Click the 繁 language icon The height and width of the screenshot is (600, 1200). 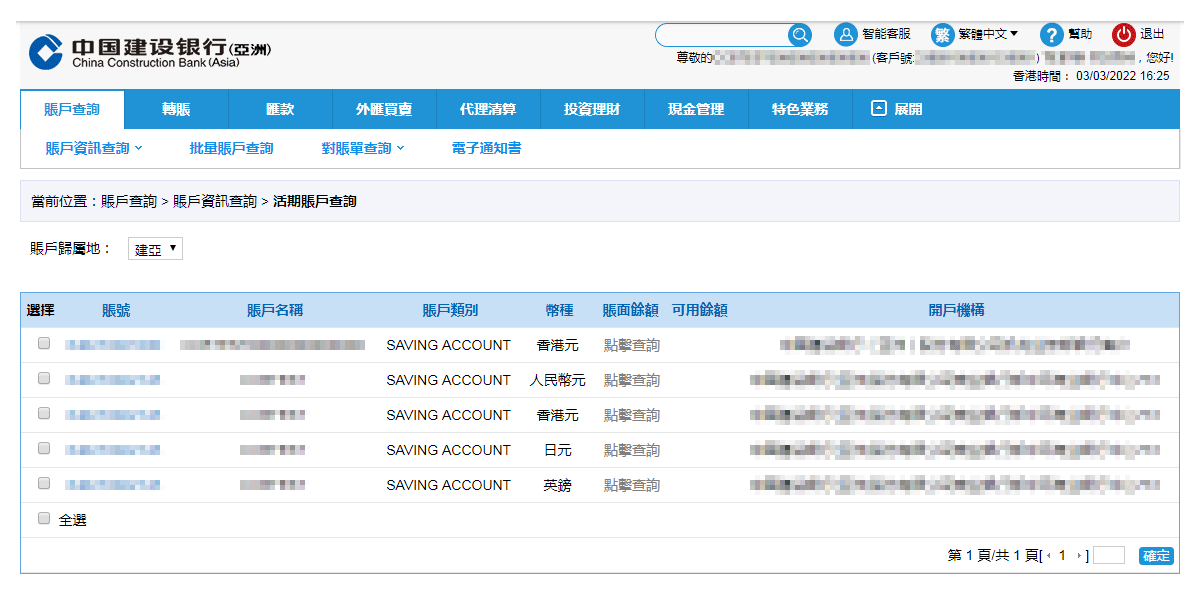(943, 35)
